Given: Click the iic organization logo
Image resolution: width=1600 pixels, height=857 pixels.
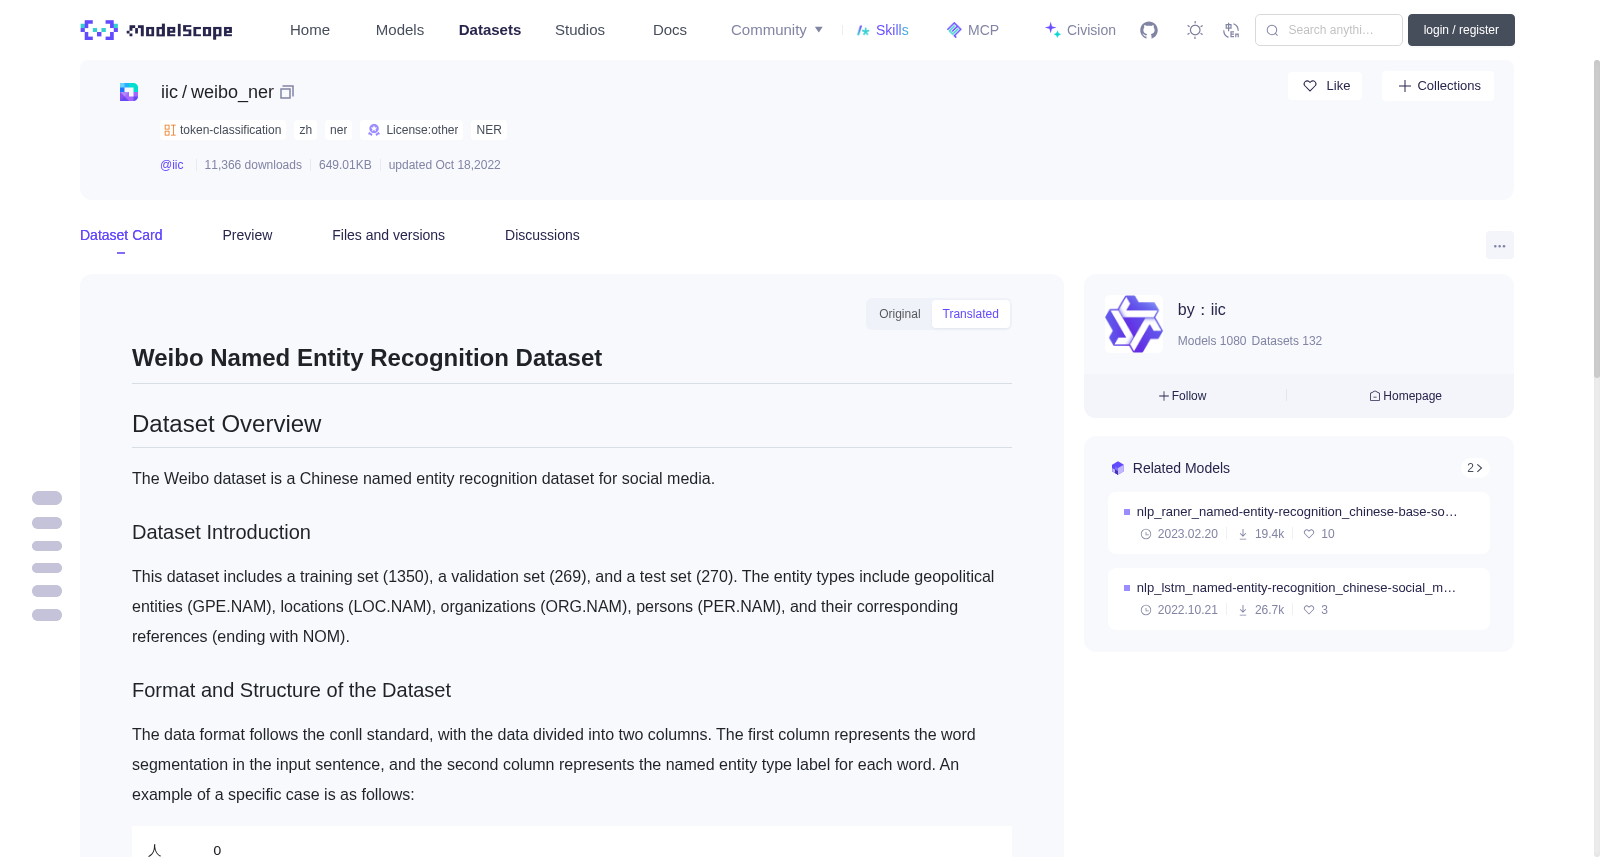Looking at the screenshot, I should point(1134,323).
